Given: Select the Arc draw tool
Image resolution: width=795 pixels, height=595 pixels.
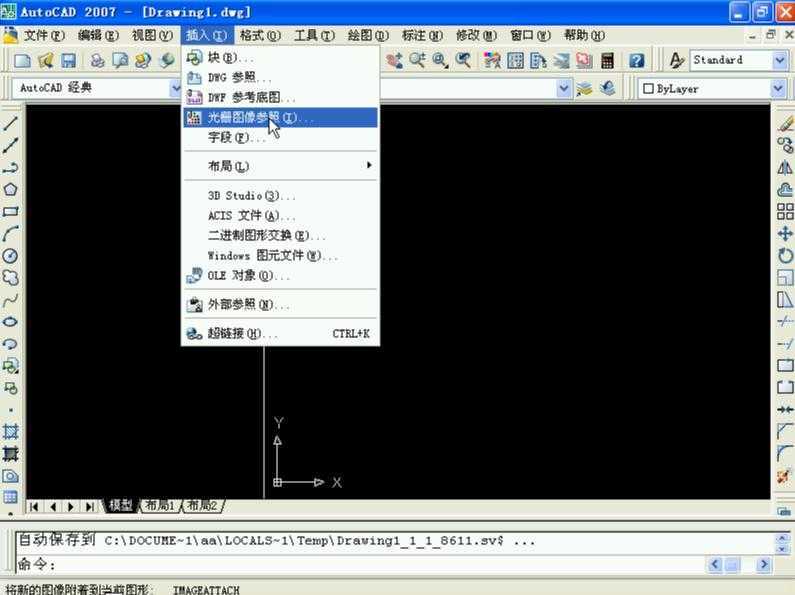Looking at the screenshot, I should [x=11, y=234].
